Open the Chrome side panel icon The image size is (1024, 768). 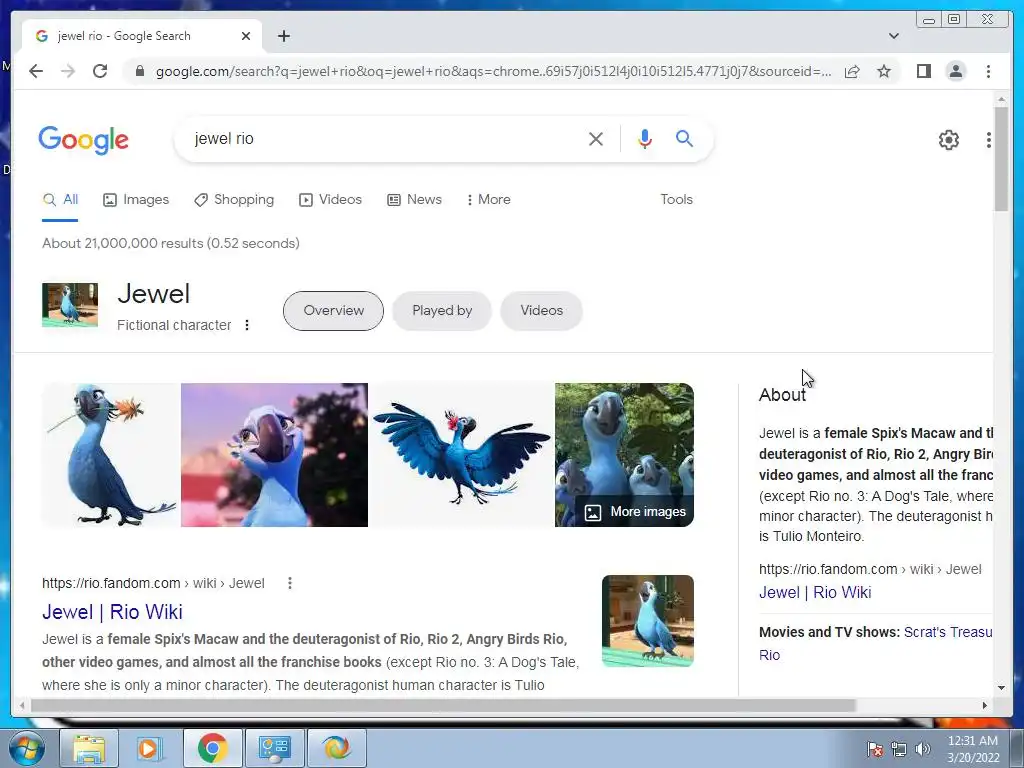coord(923,71)
